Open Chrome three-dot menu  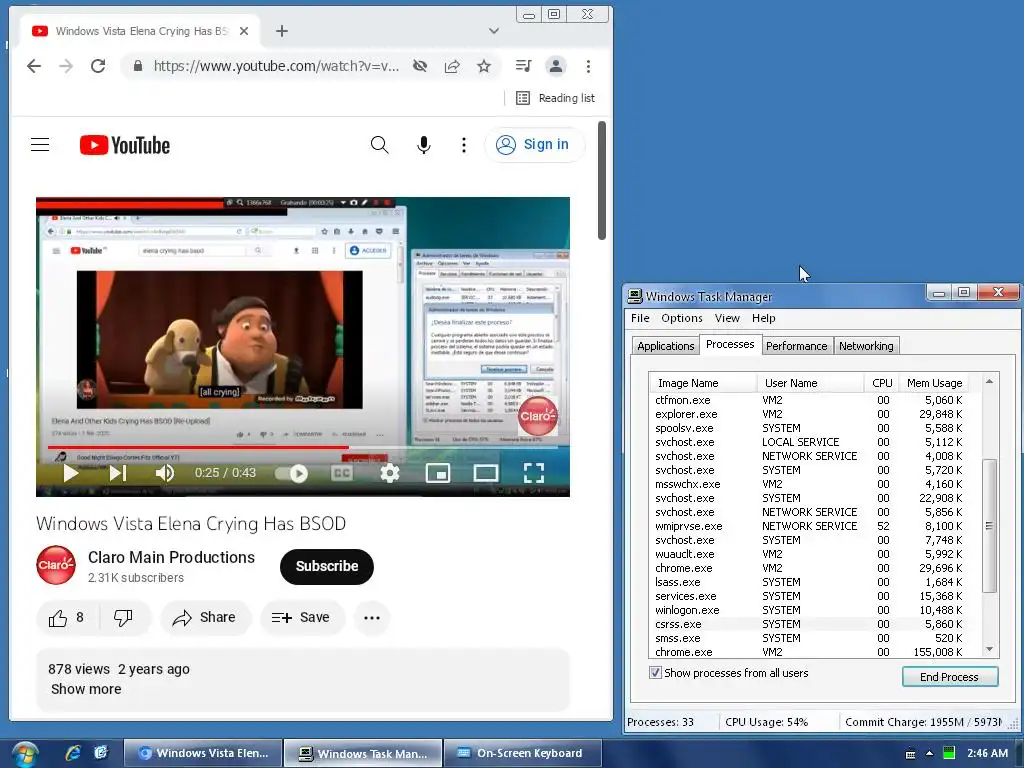(588, 66)
